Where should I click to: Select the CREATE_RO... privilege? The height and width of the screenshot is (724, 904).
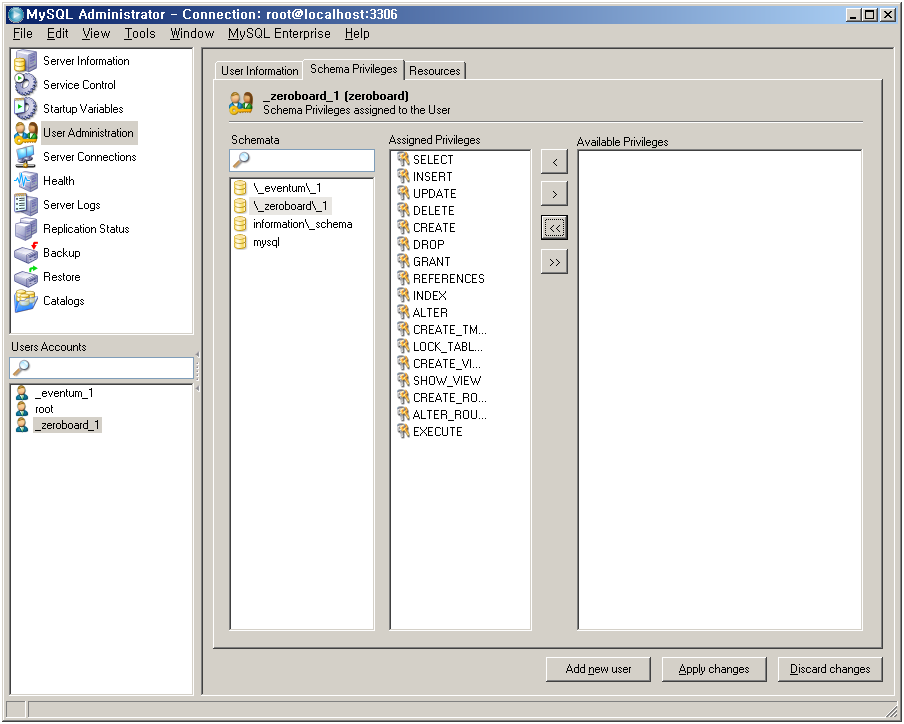pos(443,398)
